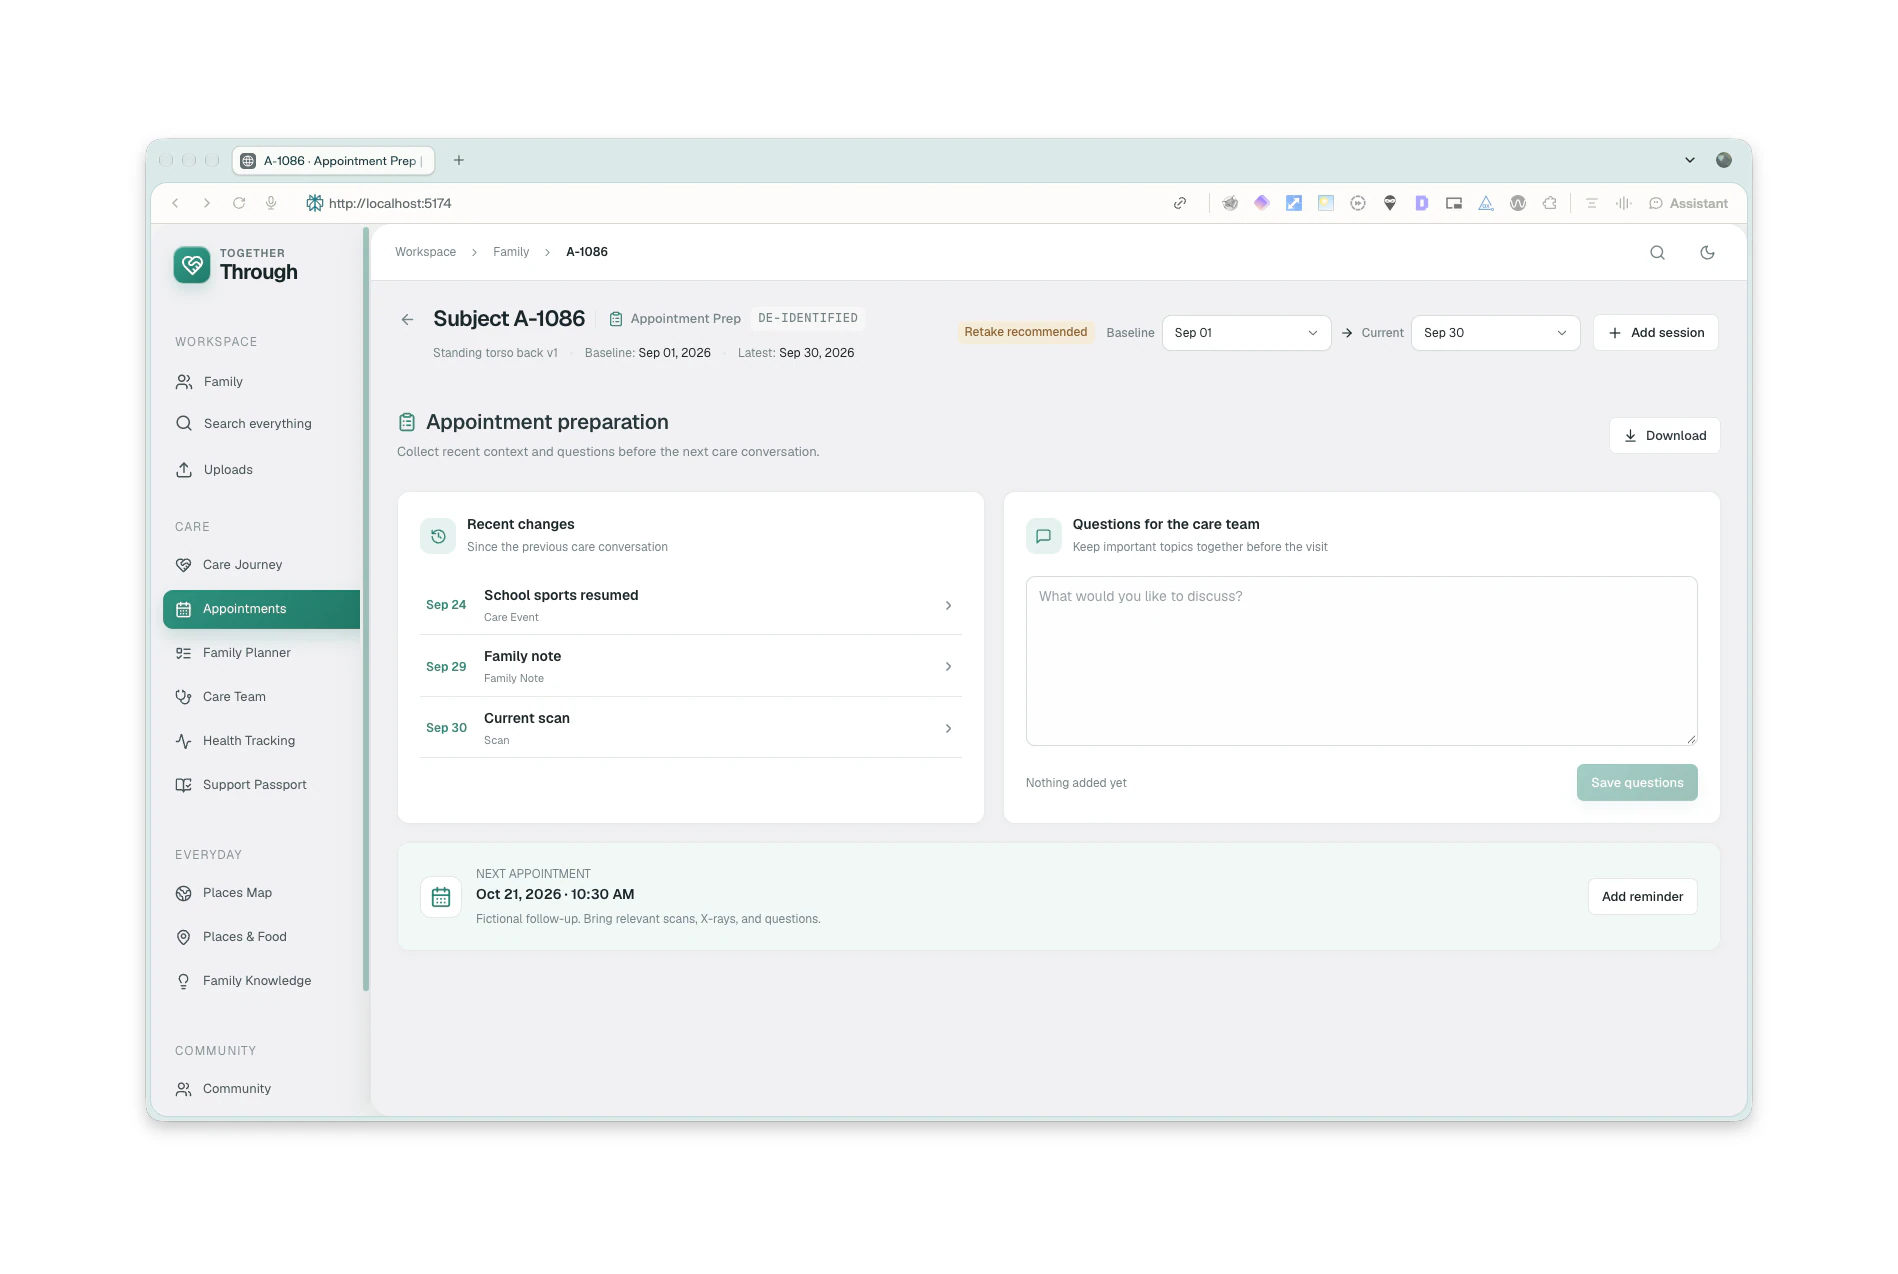Click the Workspace breadcrumb link
The image size is (1898, 1274).
point(425,252)
